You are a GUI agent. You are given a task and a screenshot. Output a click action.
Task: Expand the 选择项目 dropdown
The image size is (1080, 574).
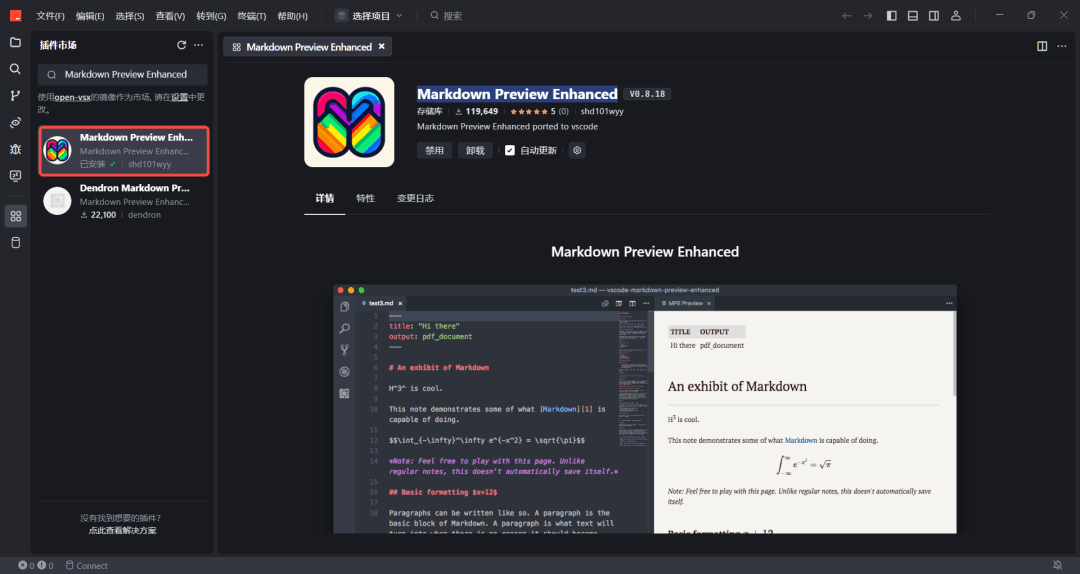368,16
